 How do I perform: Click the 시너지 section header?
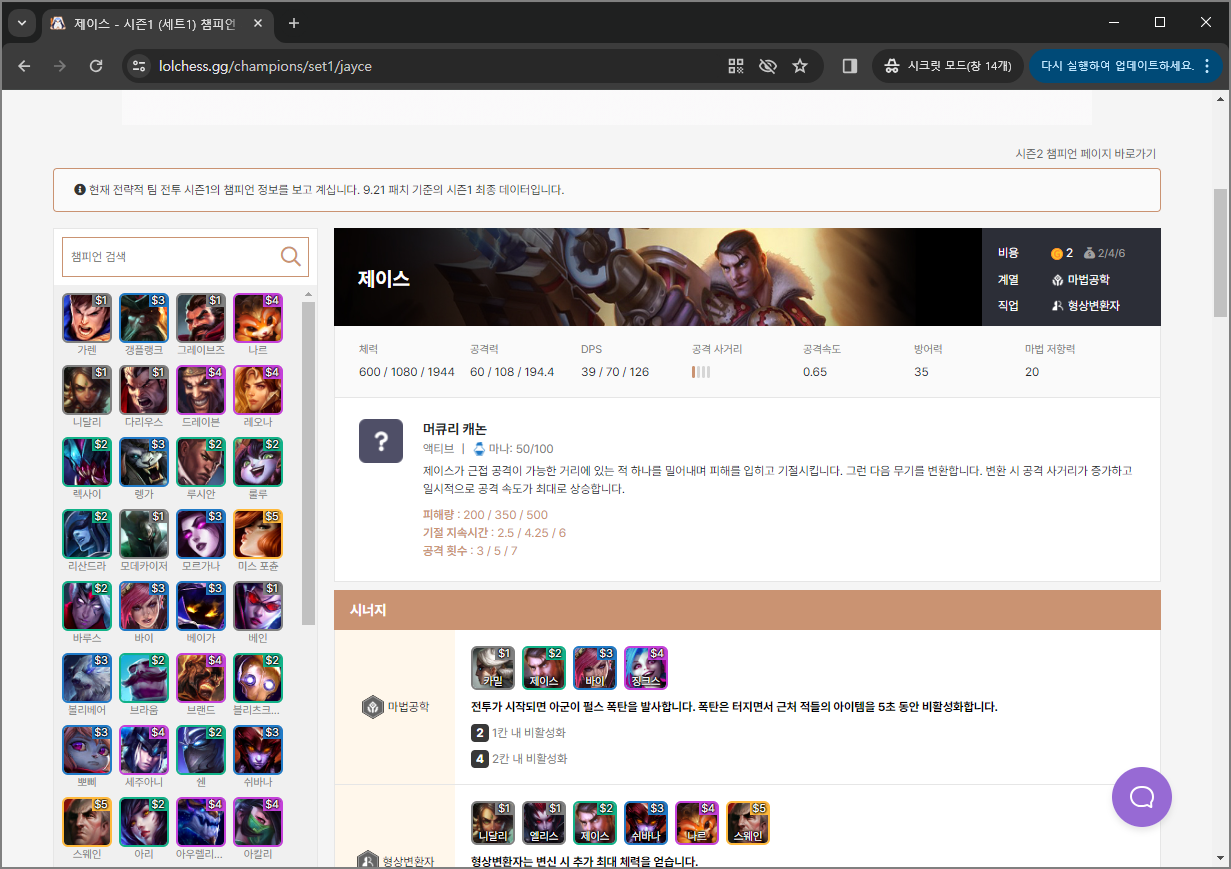(x=747, y=610)
